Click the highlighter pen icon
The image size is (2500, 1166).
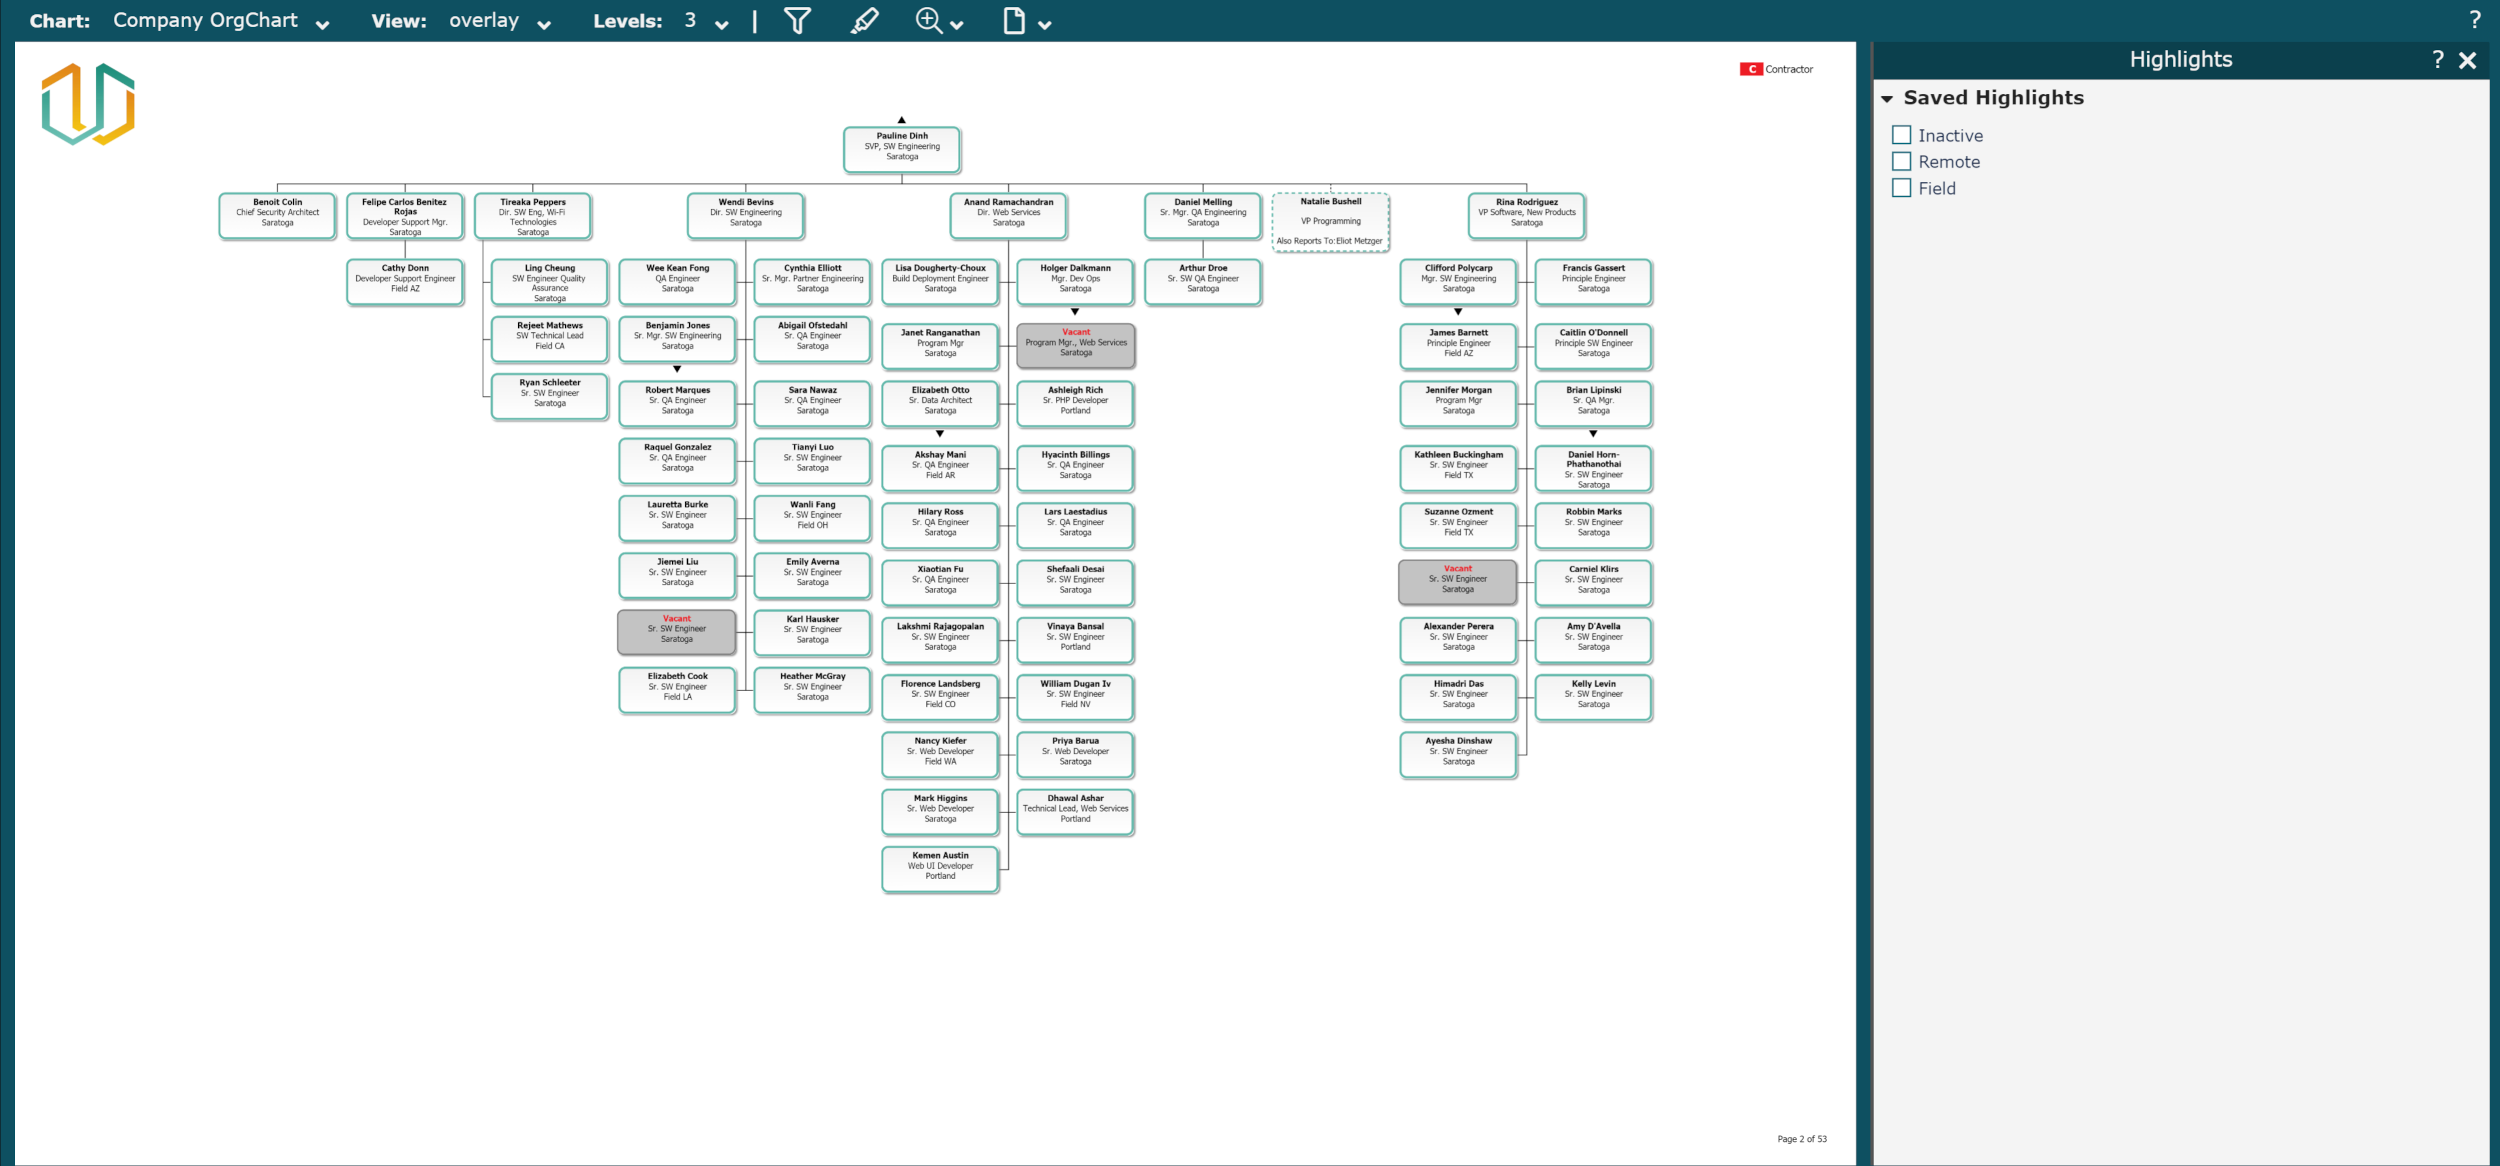coord(864,21)
